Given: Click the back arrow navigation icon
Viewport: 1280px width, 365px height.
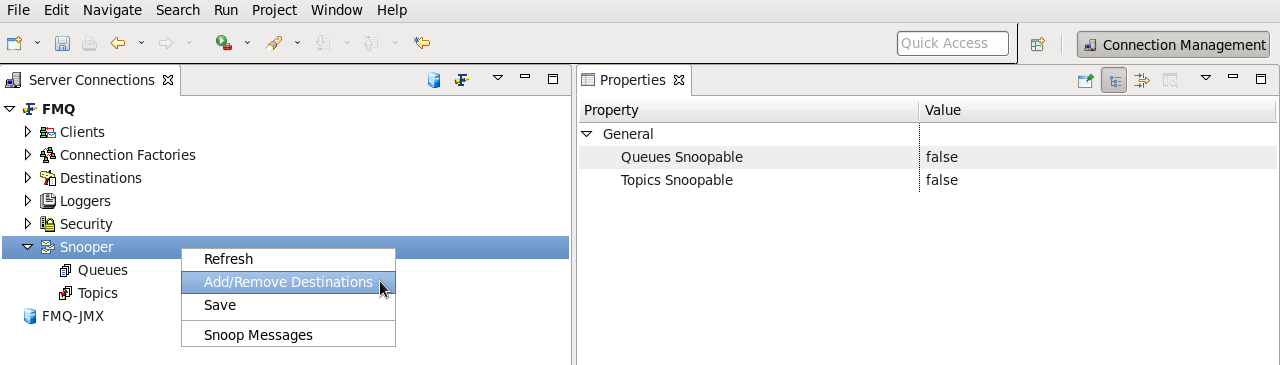Looking at the screenshot, I should [118, 44].
